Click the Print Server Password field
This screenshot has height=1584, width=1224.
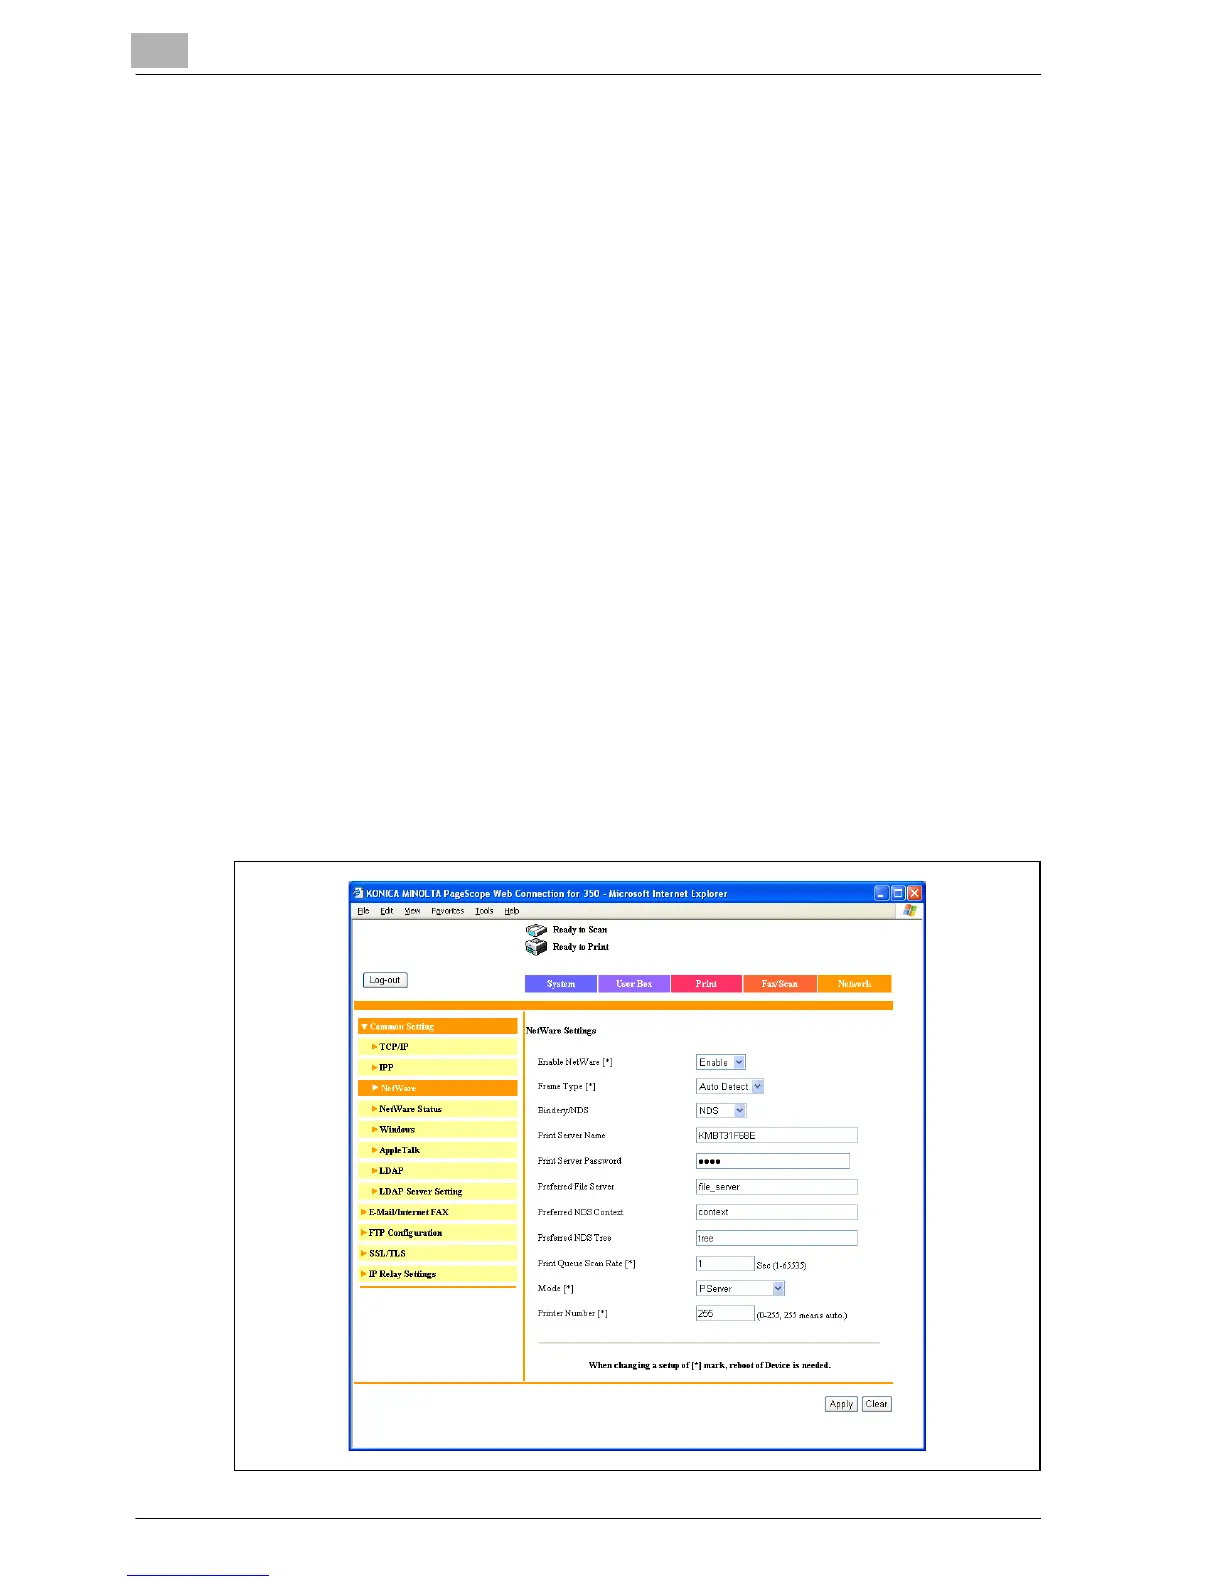pos(773,1161)
